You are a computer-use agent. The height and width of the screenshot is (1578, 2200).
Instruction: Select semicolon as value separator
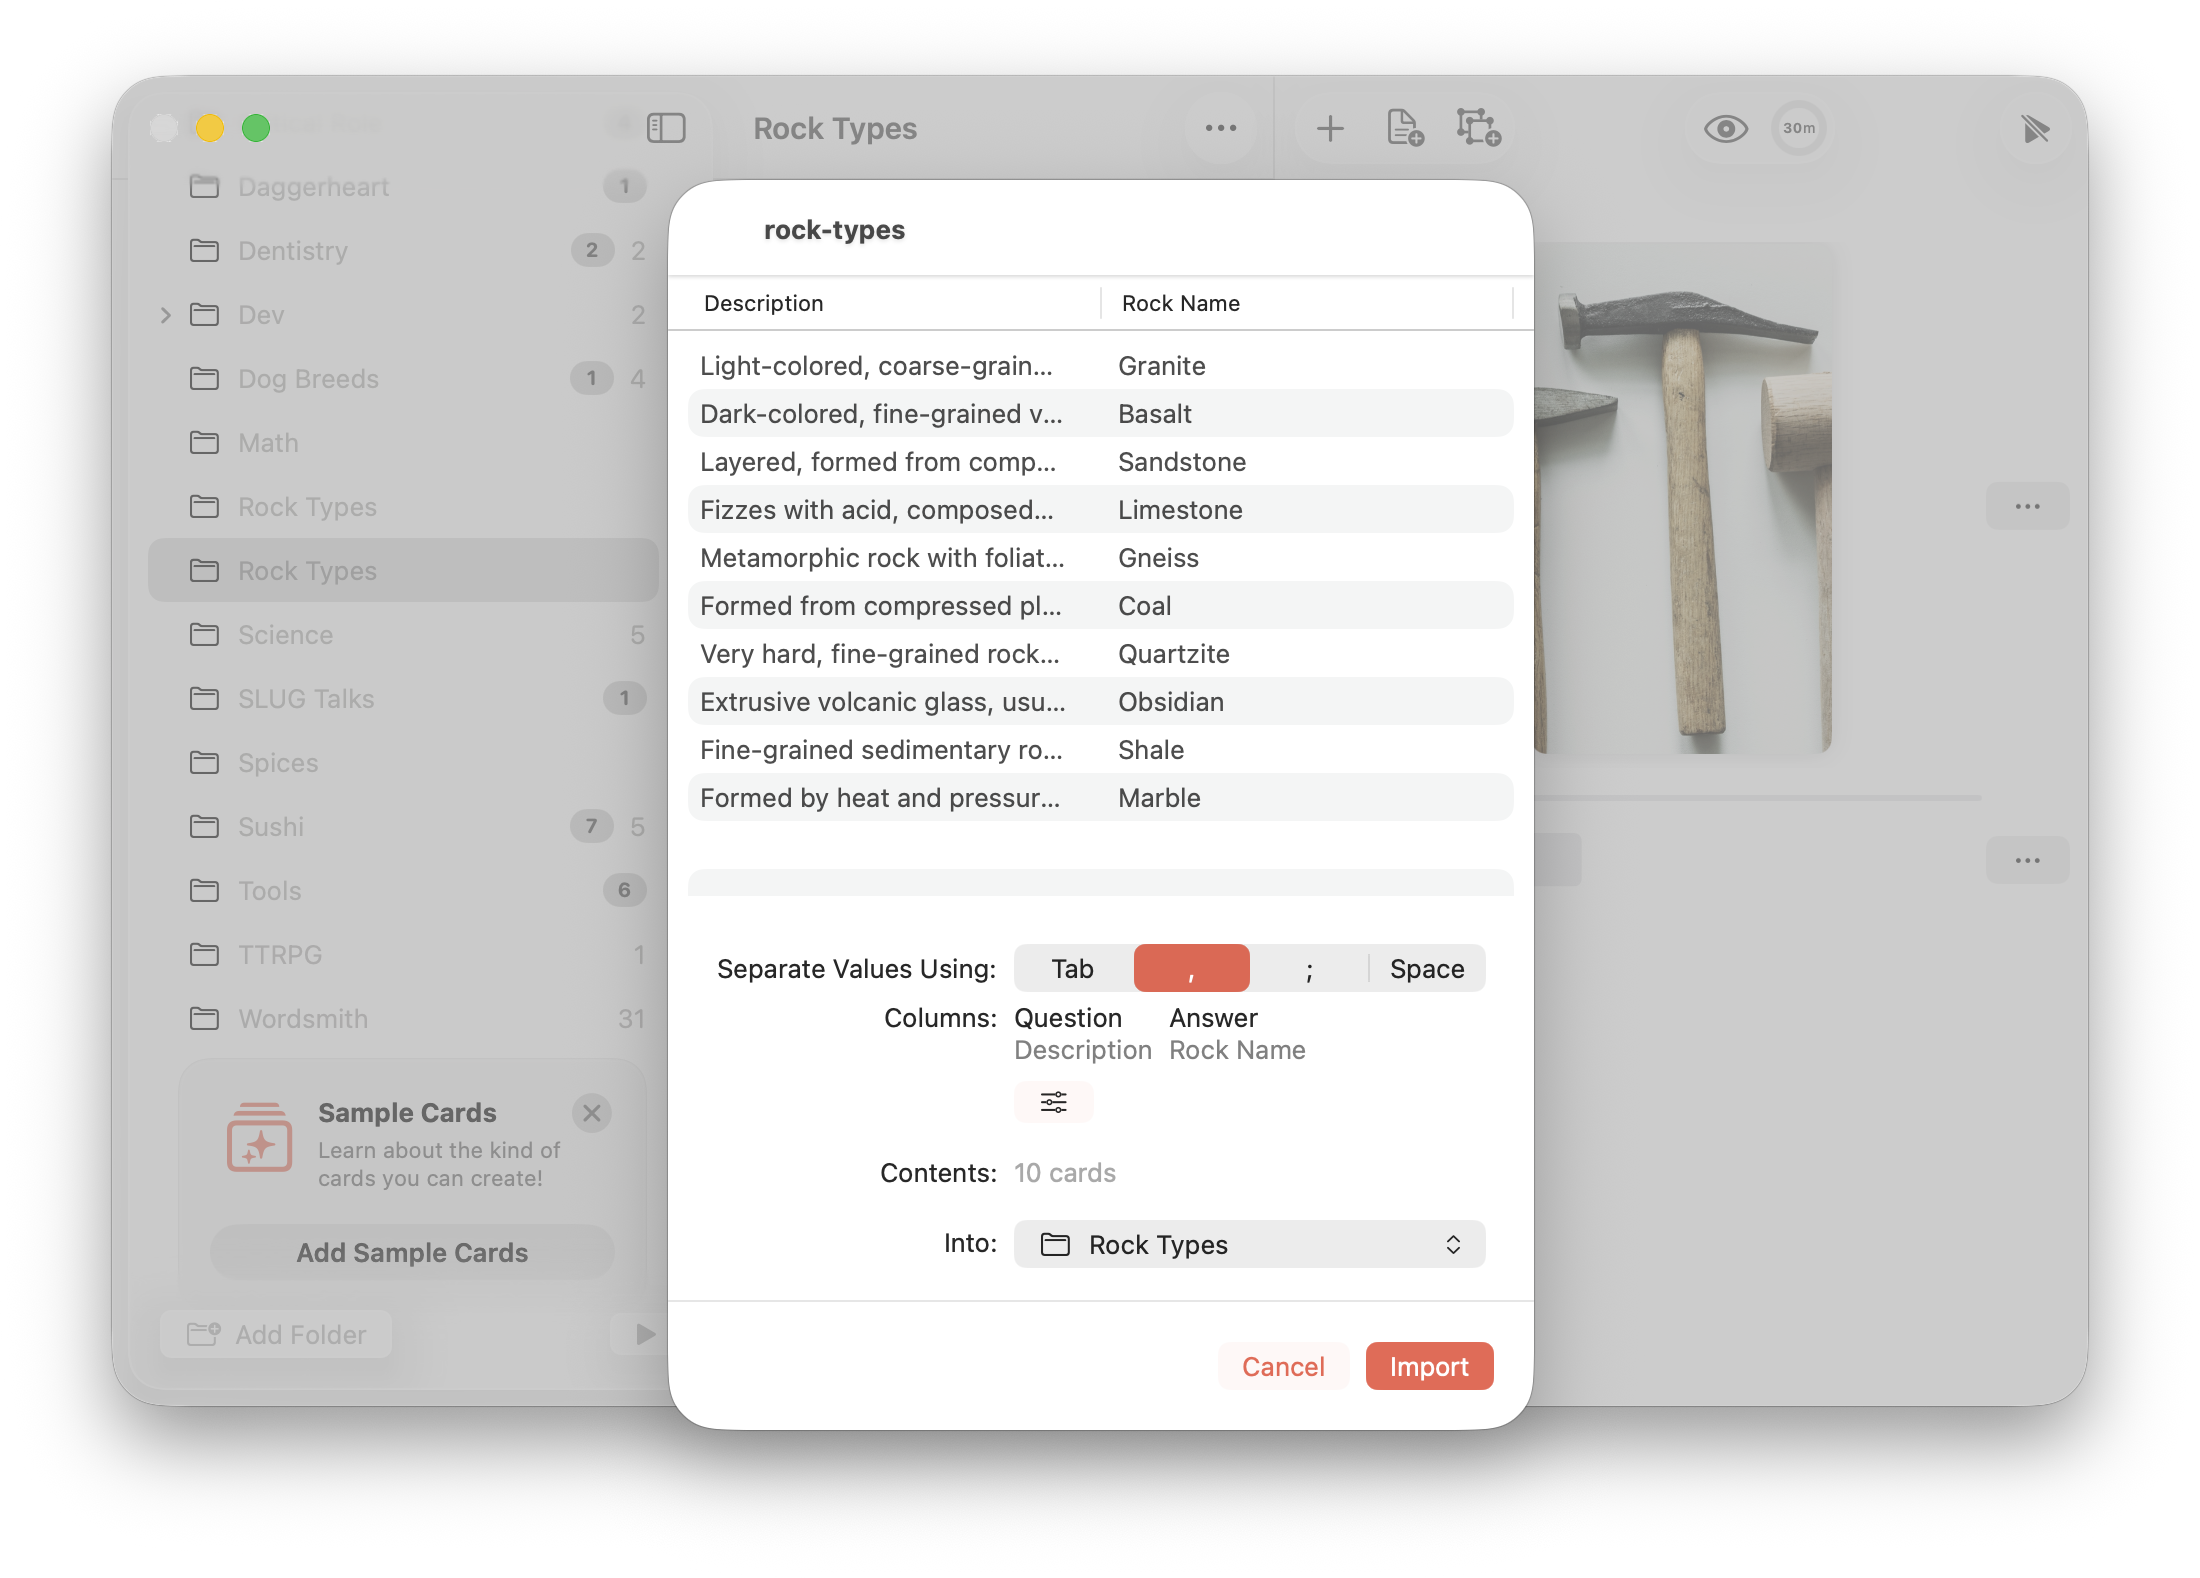(1308, 968)
